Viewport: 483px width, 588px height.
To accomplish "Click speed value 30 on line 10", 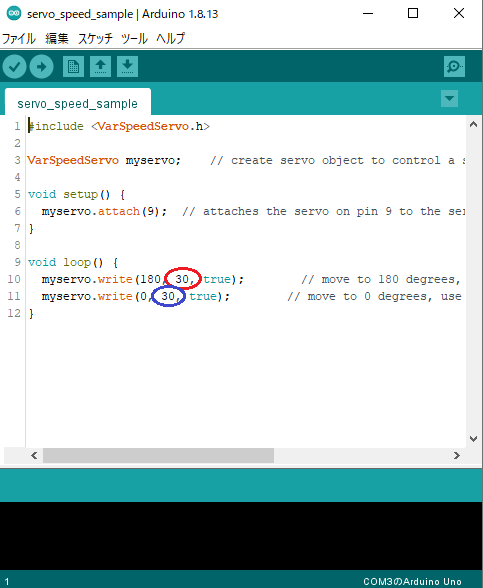I will point(182,279).
